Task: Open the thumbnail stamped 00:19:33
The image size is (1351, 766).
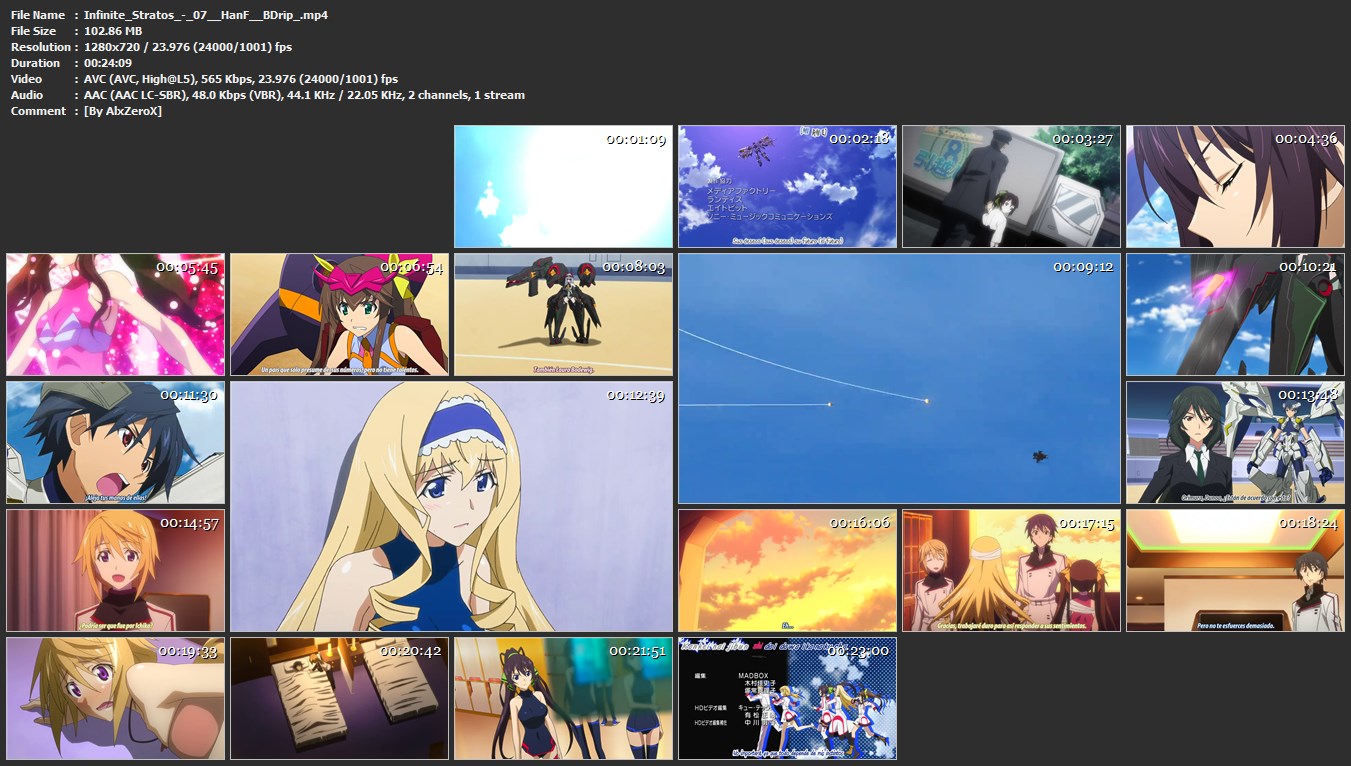Action: (x=115, y=698)
